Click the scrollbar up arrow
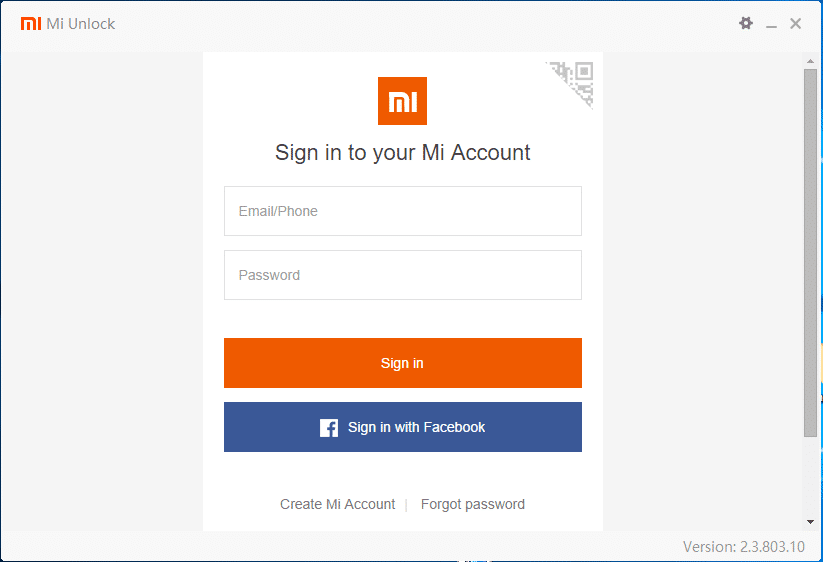 coord(810,61)
